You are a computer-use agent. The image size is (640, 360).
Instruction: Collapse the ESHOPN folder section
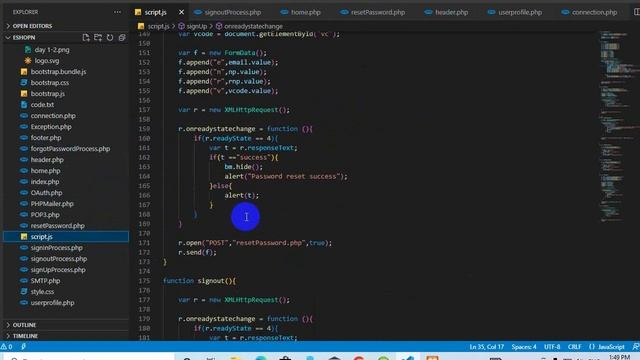click(24, 38)
